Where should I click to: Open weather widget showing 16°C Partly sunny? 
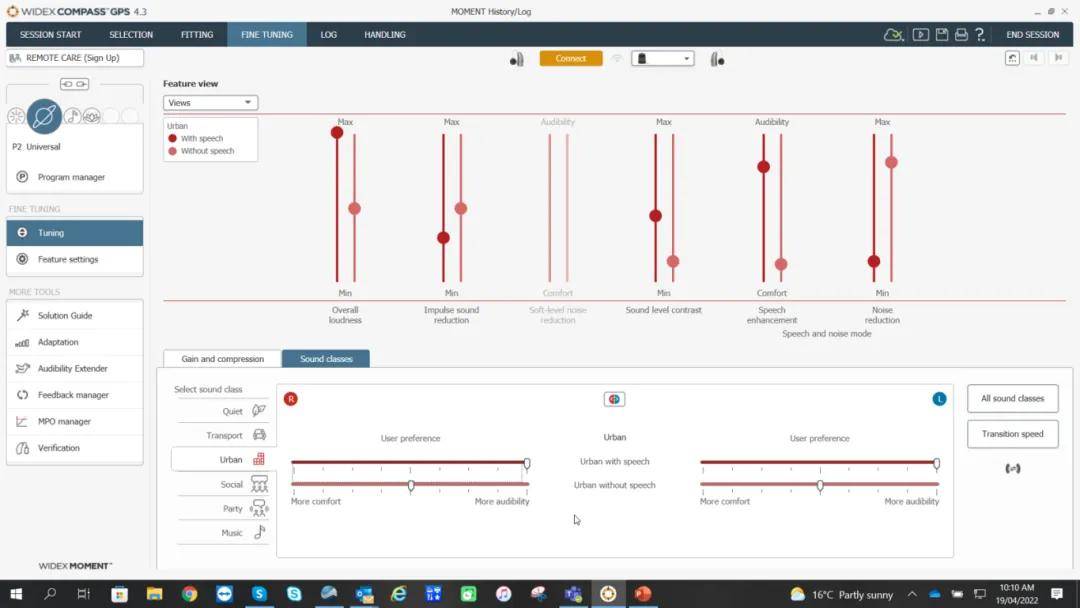pyautogui.click(x=842, y=594)
